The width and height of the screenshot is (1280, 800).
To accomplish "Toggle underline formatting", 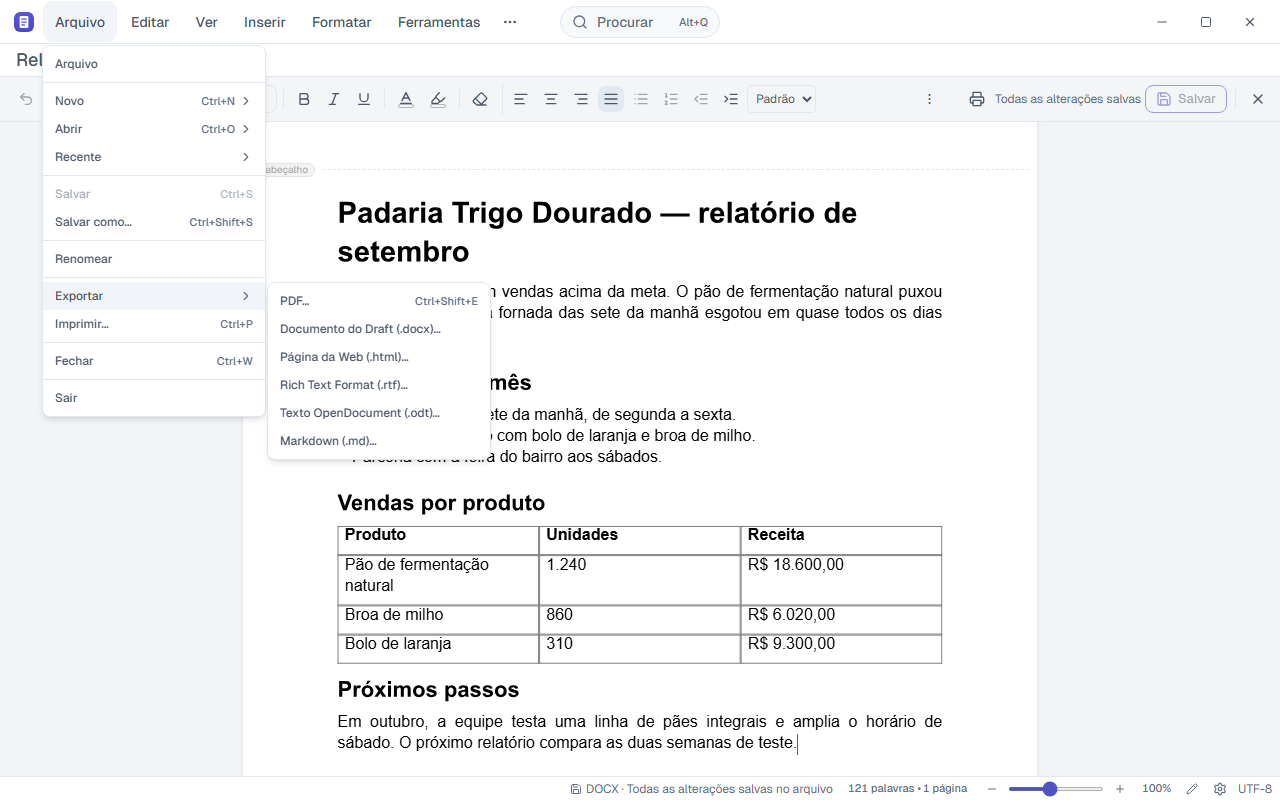I will pyautogui.click(x=364, y=99).
